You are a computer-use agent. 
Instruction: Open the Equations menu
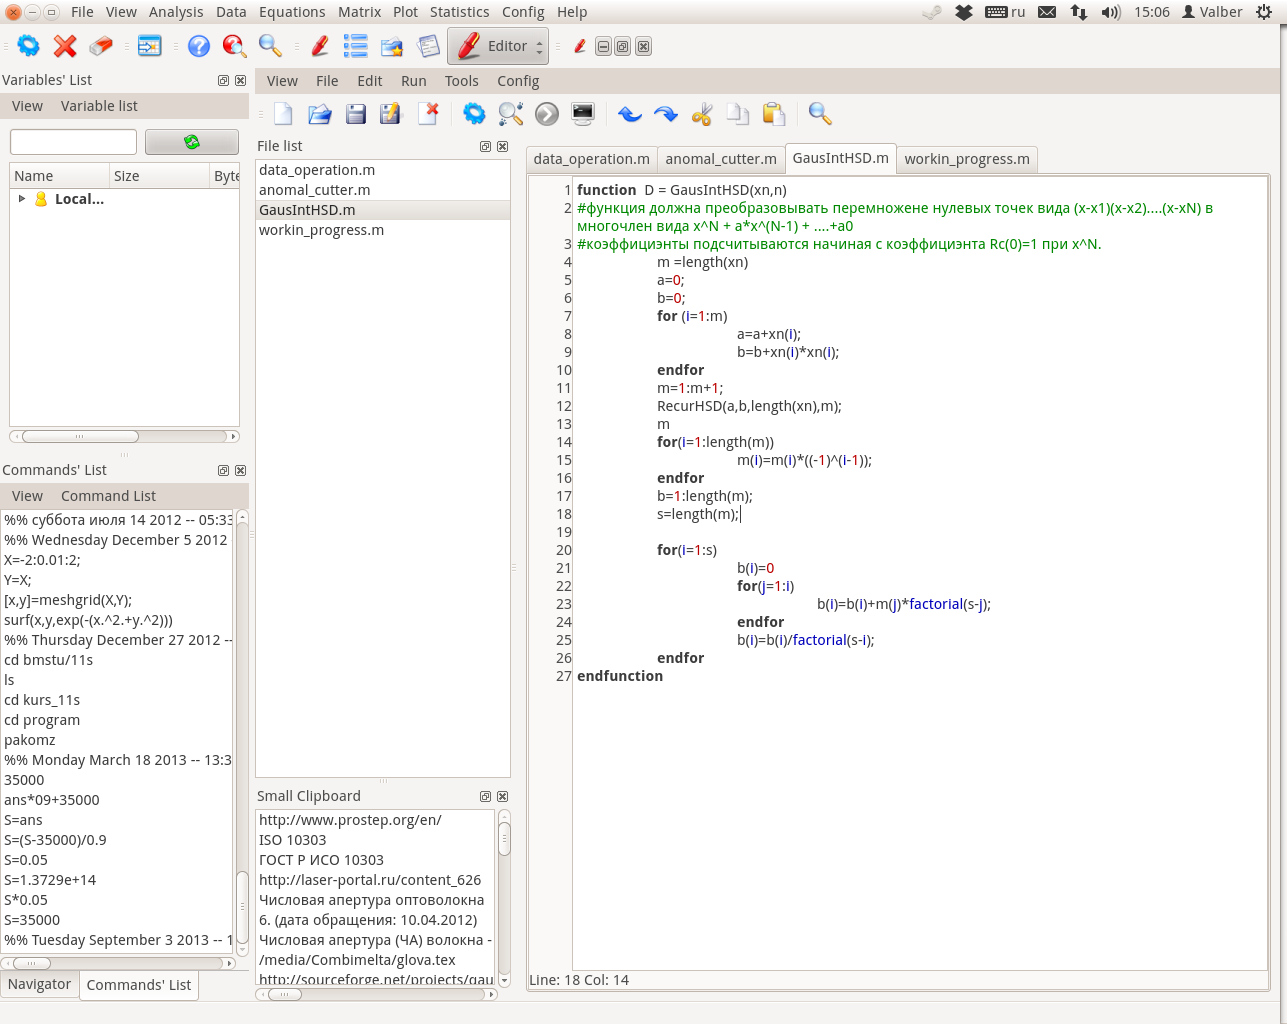[292, 12]
